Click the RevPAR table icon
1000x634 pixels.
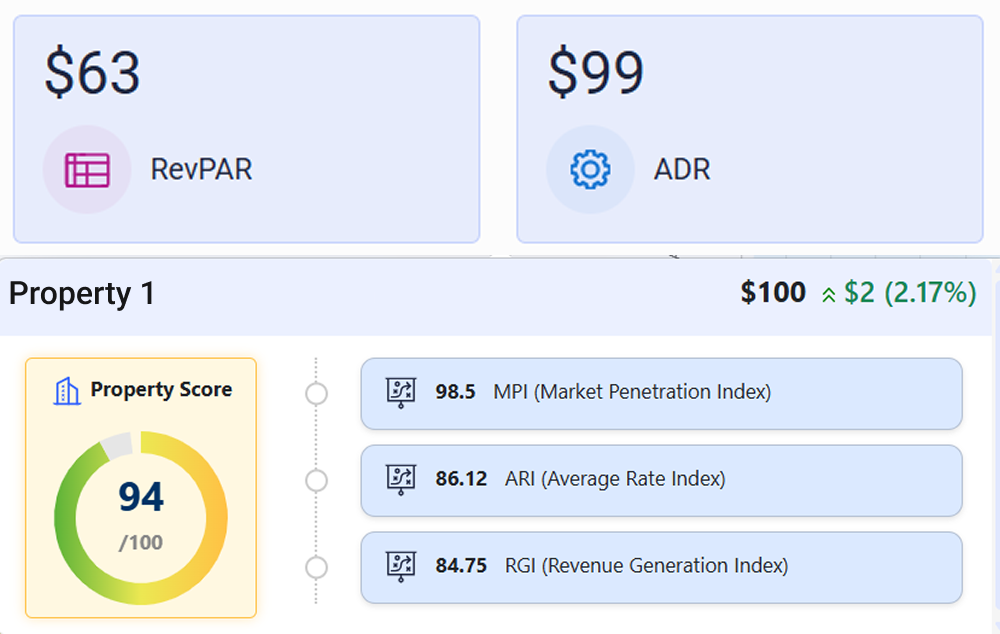click(x=87, y=170)
